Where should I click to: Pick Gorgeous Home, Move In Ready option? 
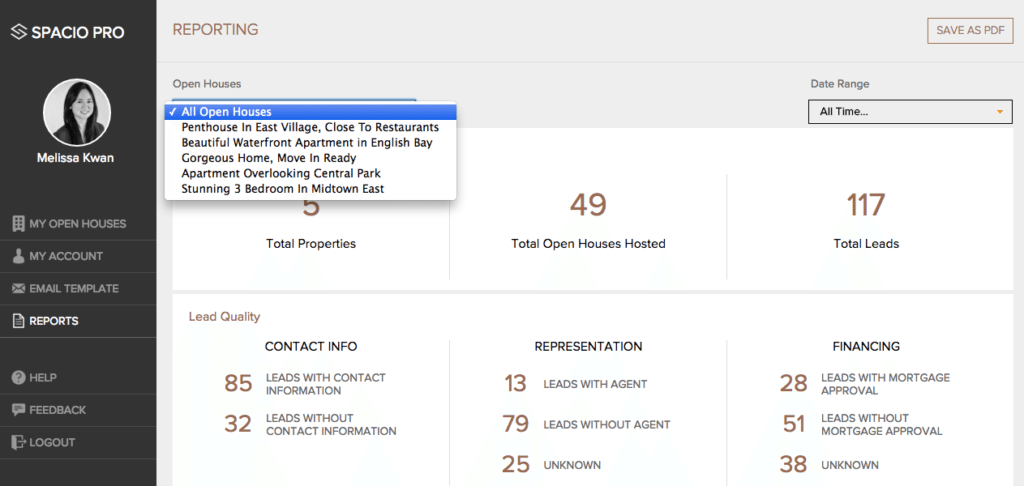click(x=268, y=158)
